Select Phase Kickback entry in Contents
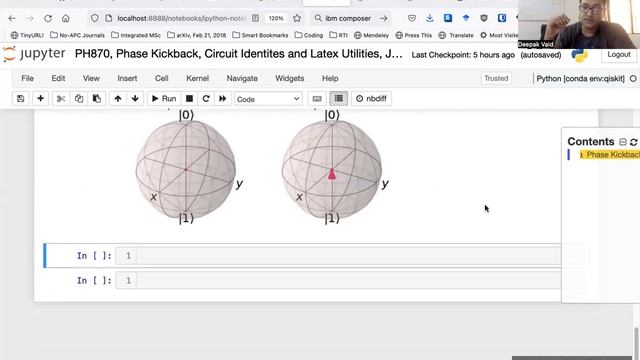This screenshot has height=360, width=640. (x=610, y=155)
